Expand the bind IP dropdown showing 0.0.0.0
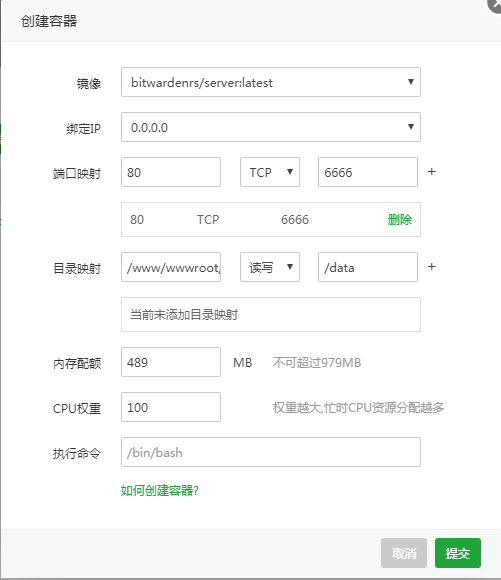Screen dimensions: 501x580 (x=271, y=127)
